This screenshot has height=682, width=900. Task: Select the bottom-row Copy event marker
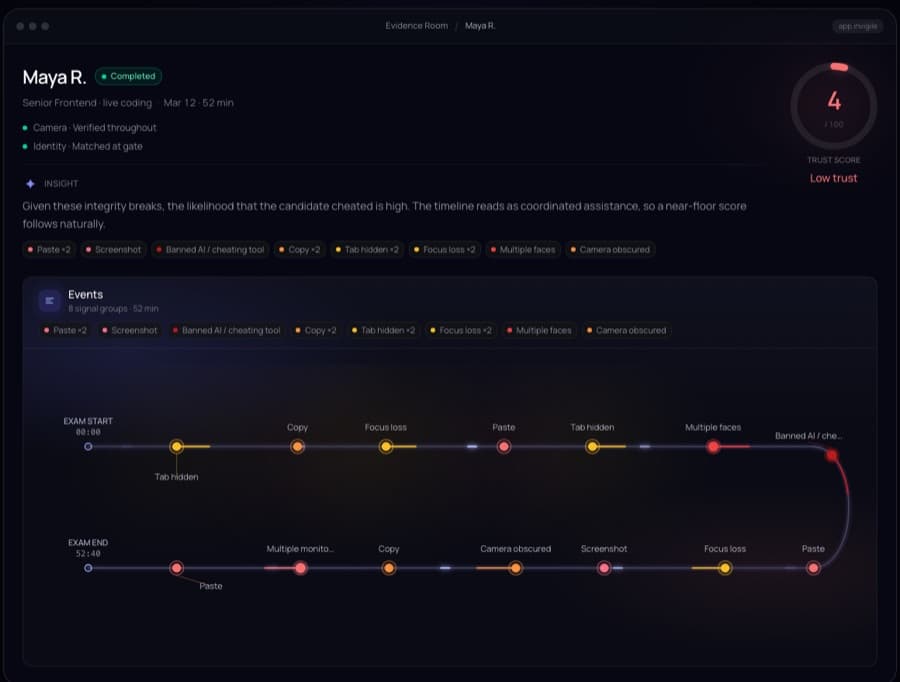pos(389,568)
